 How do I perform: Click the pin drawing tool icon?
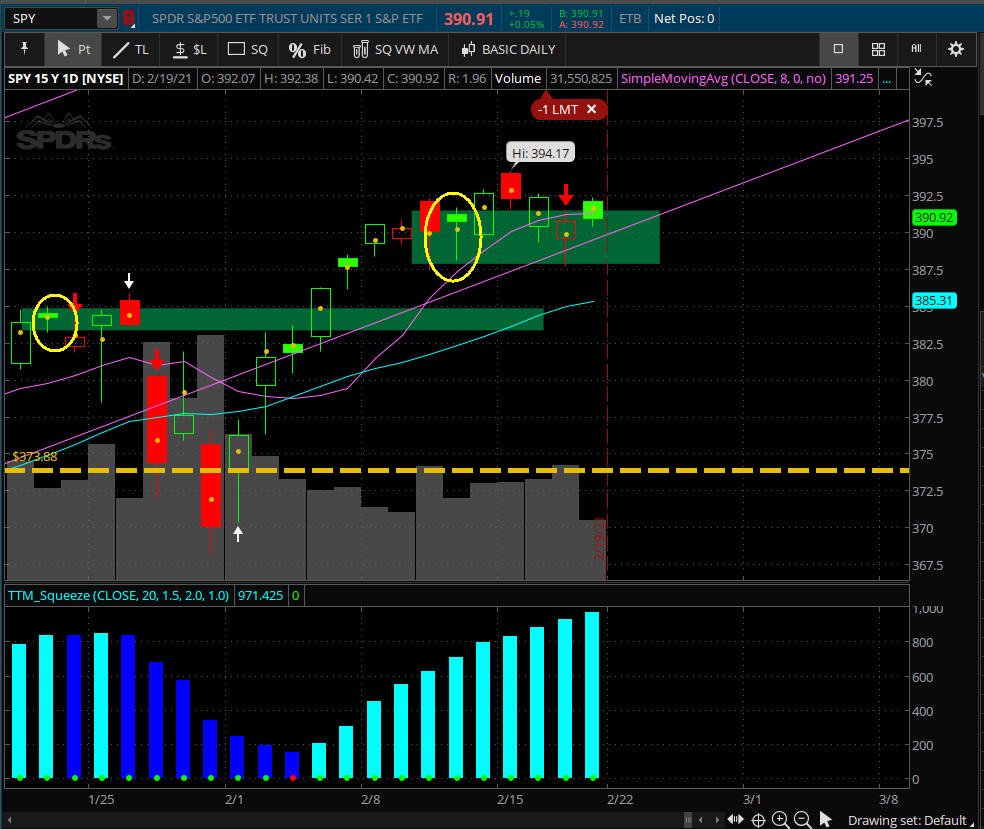click(x=24, y=49)
